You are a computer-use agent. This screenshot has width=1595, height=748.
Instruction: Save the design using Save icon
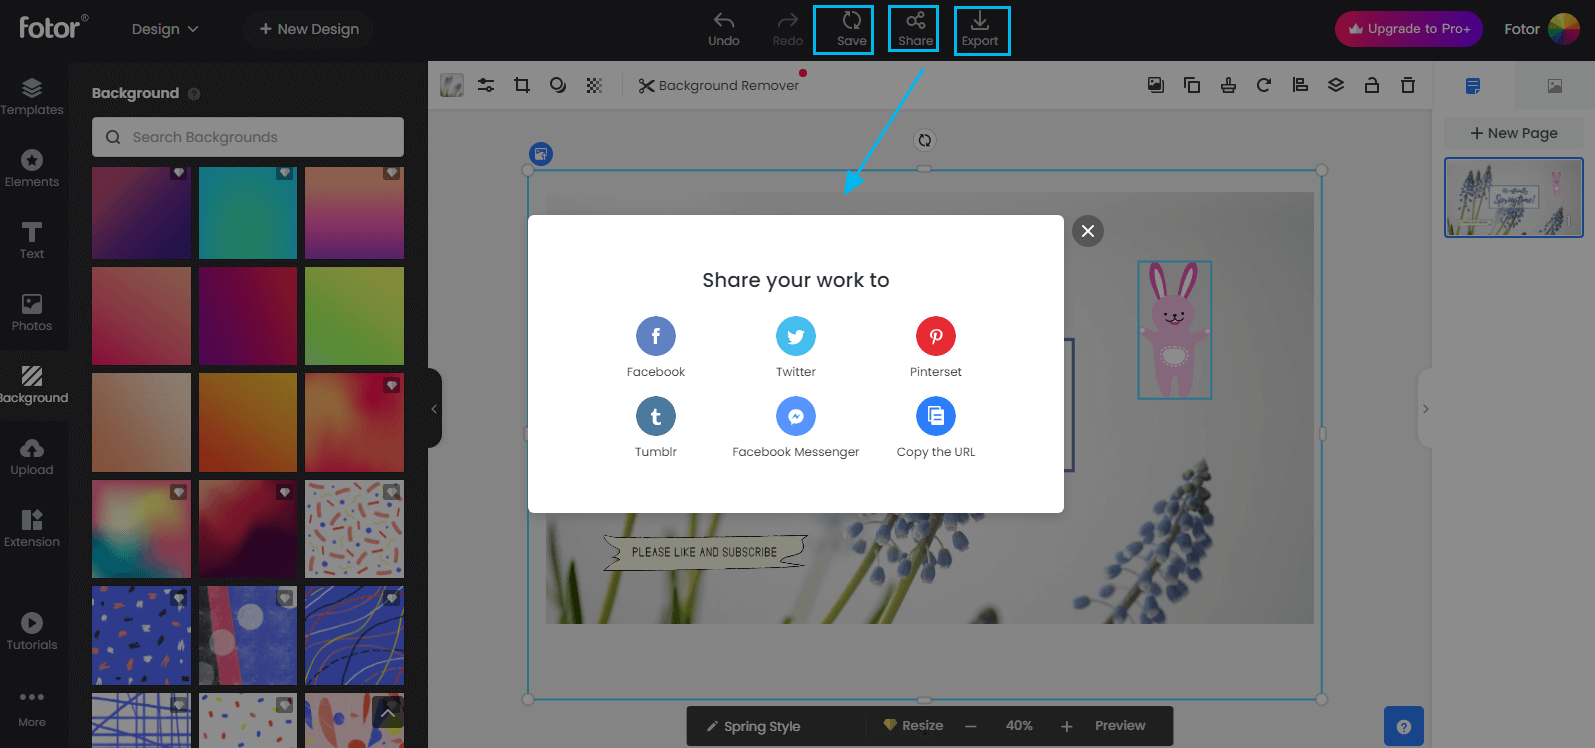(x=852, y=29)
